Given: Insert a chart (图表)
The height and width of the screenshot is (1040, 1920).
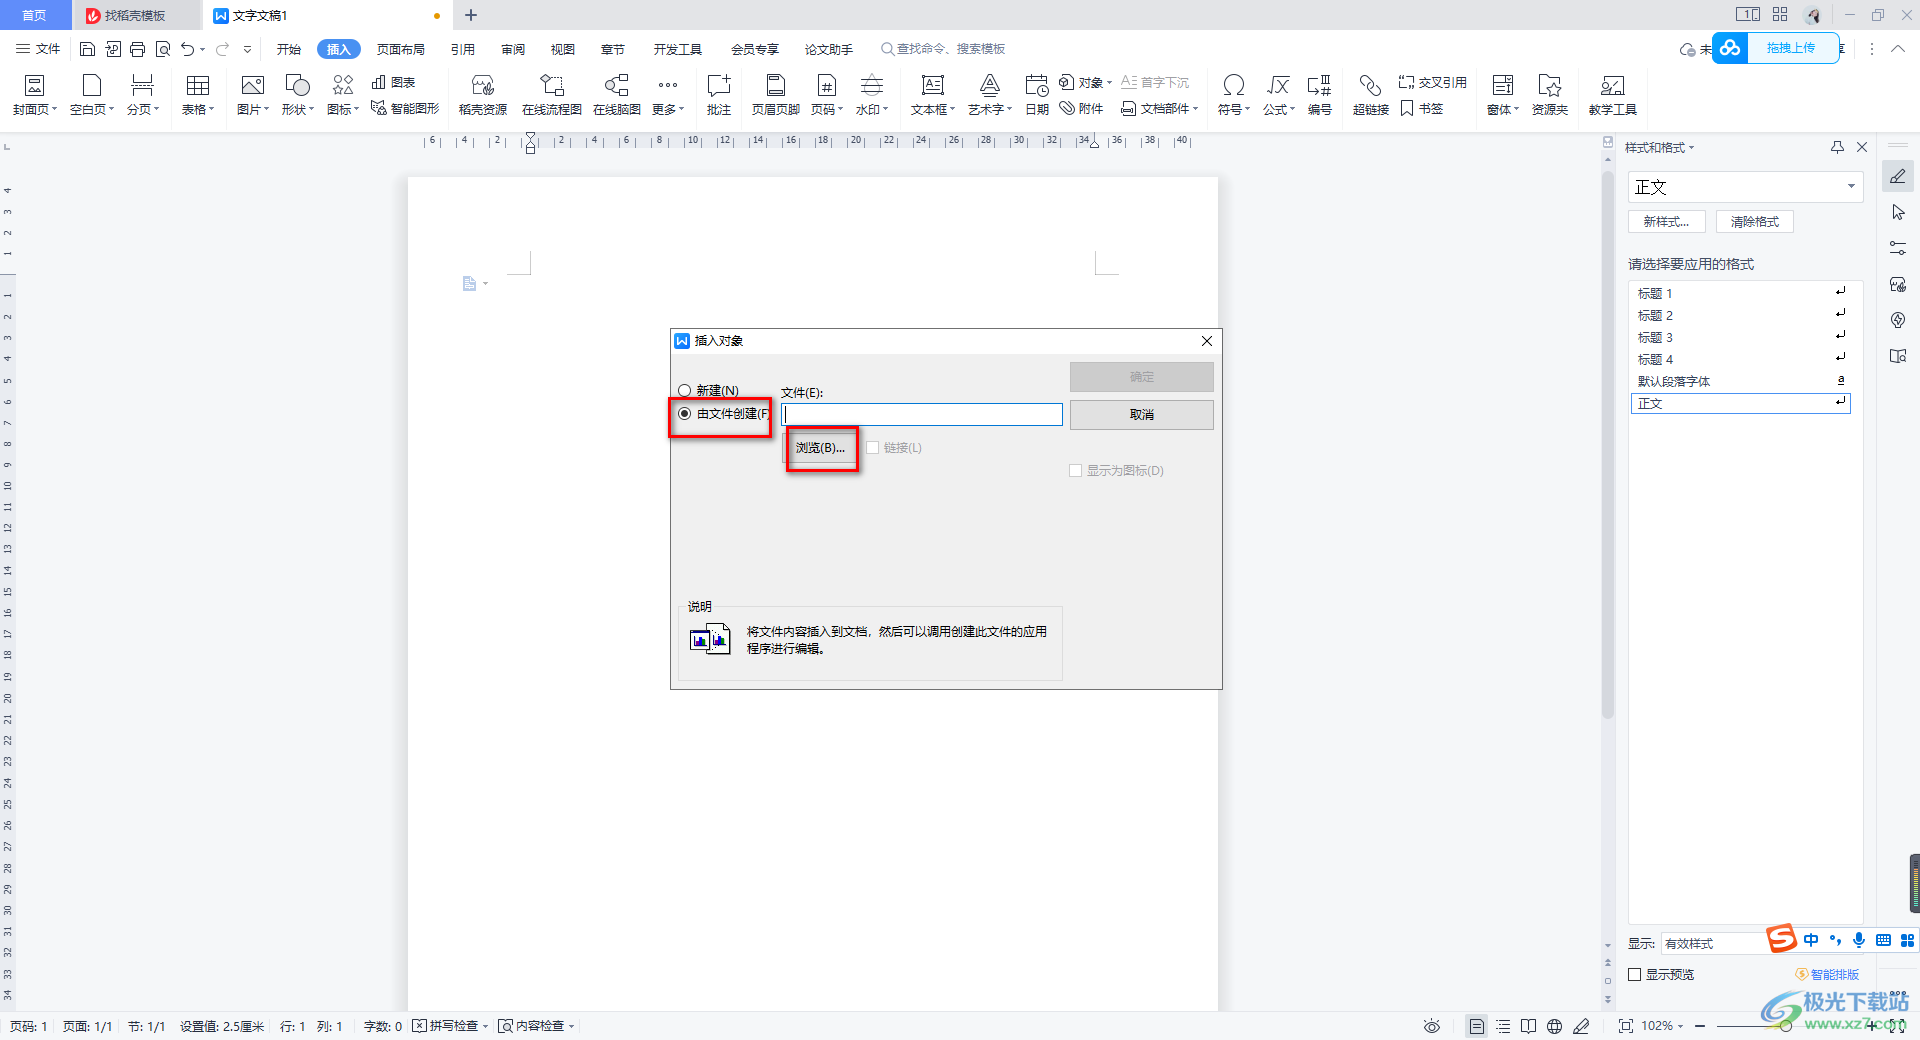Looking at the screenshot, I should pos(393,82).
